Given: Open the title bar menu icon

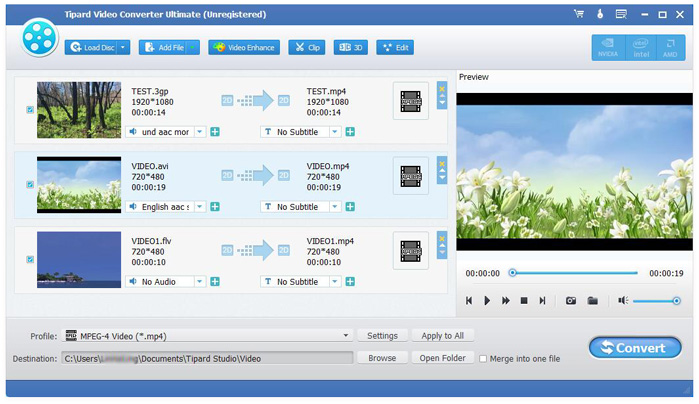Looking at the screenshot, I should click(x=621, y=14).
